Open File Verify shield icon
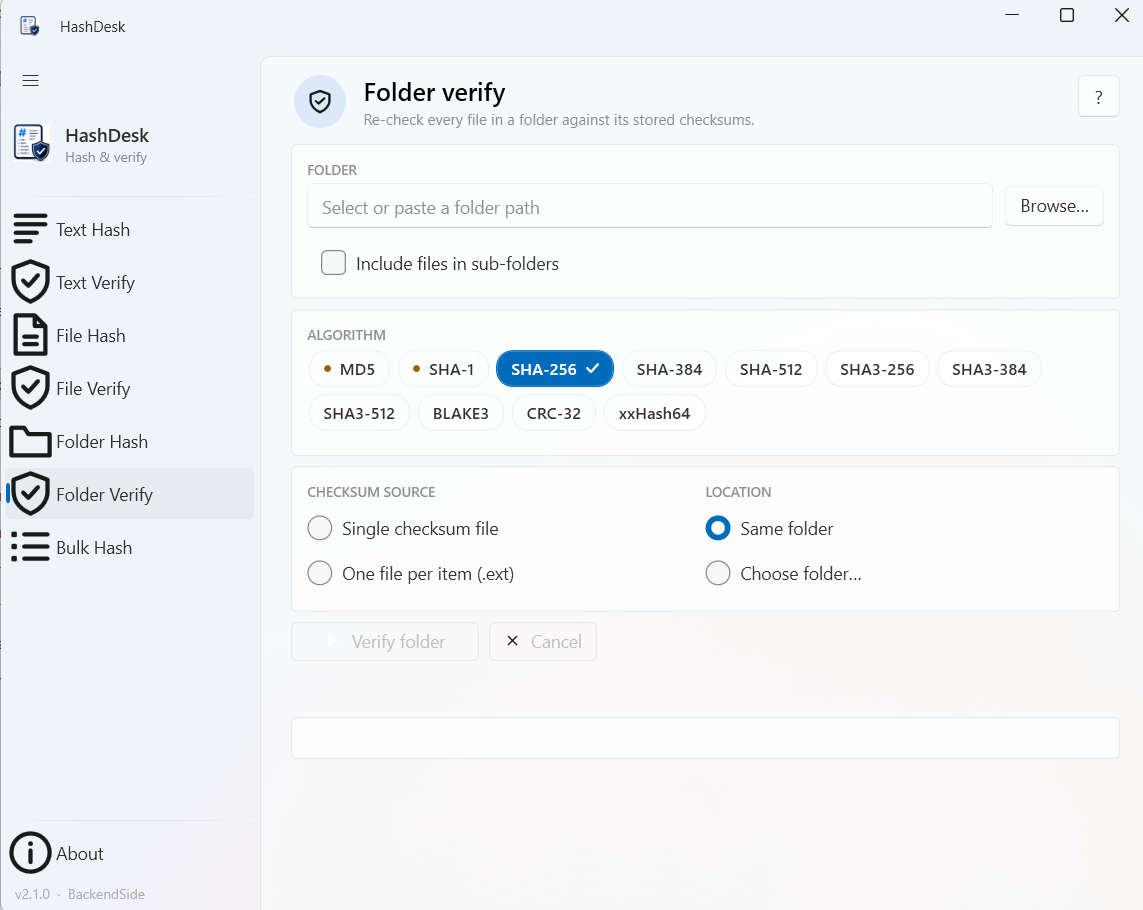The height and width of the screenshot is (910, 1143). pos(30,388)
